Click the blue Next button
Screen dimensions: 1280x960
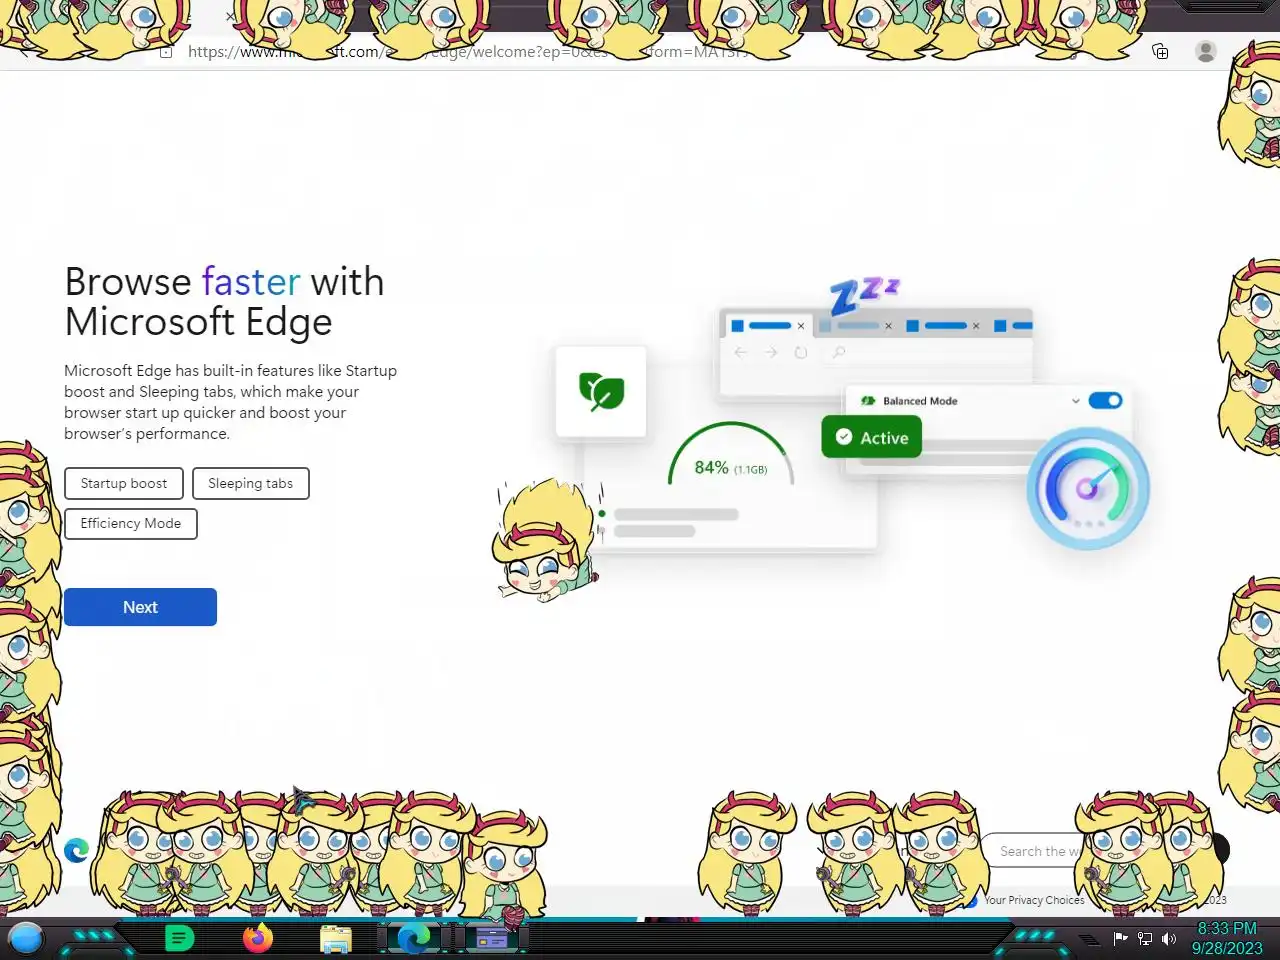tap(140, 607)
